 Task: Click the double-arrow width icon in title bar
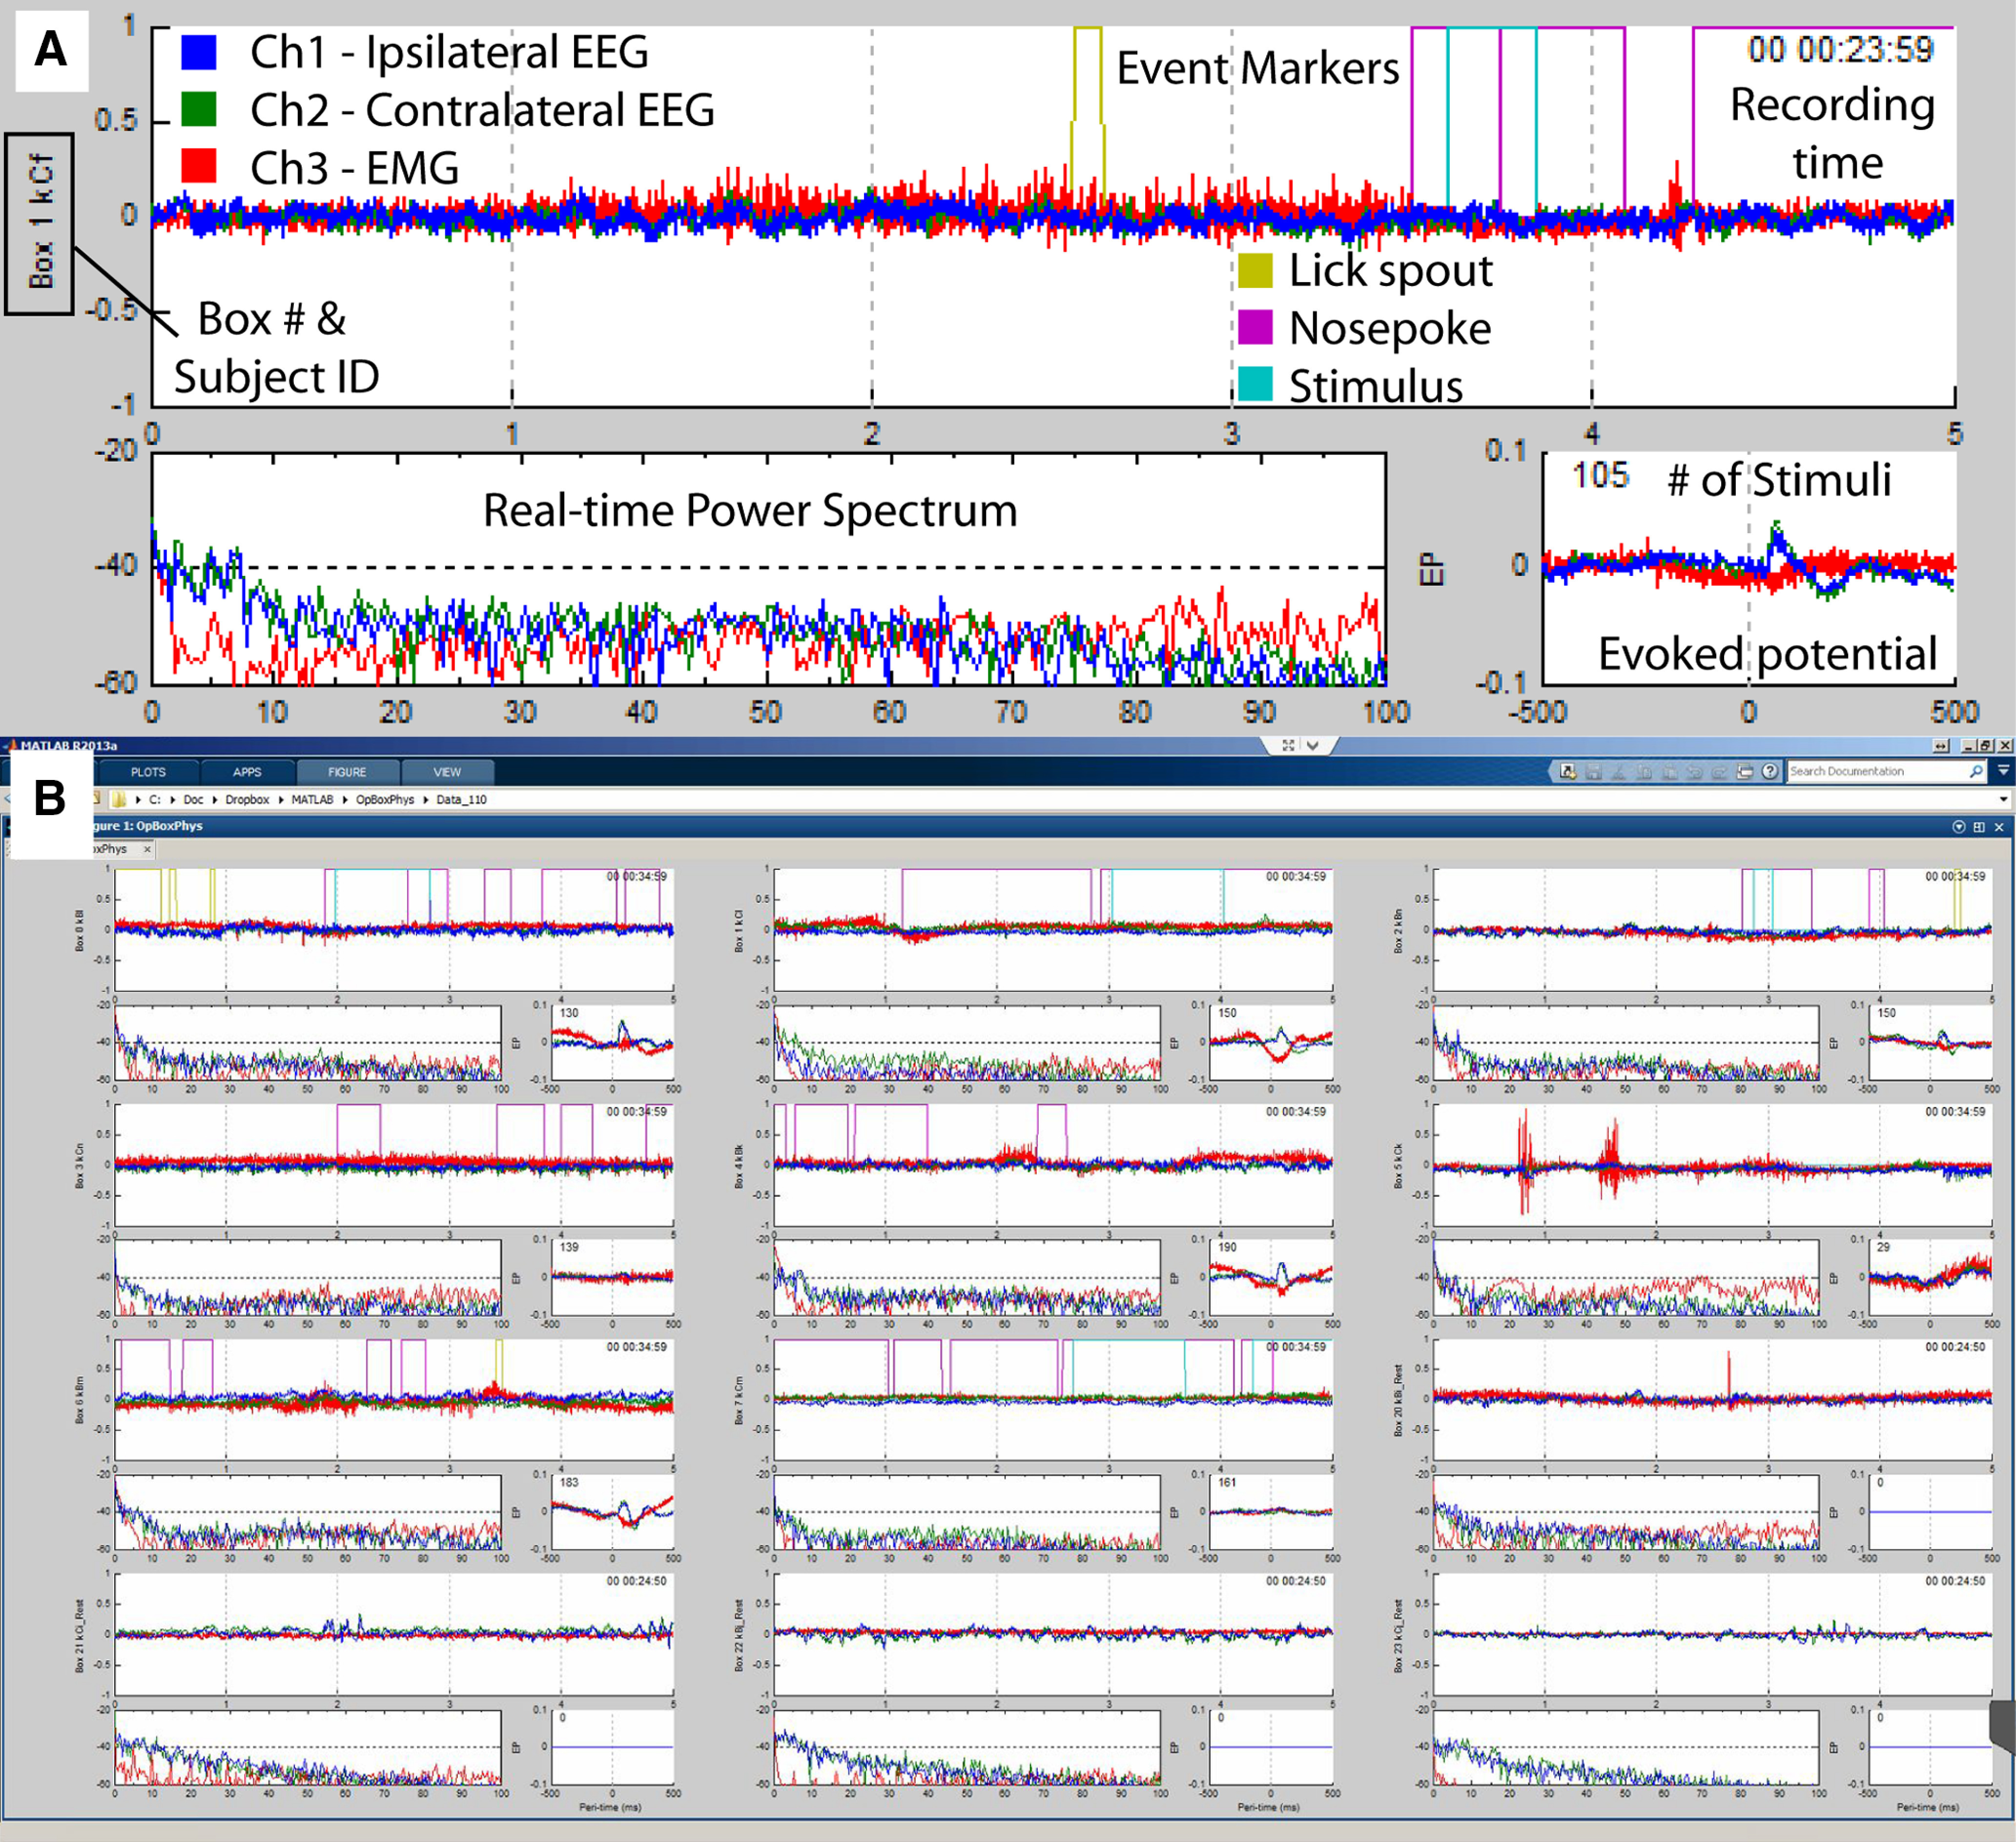(x=1941, y=746)
